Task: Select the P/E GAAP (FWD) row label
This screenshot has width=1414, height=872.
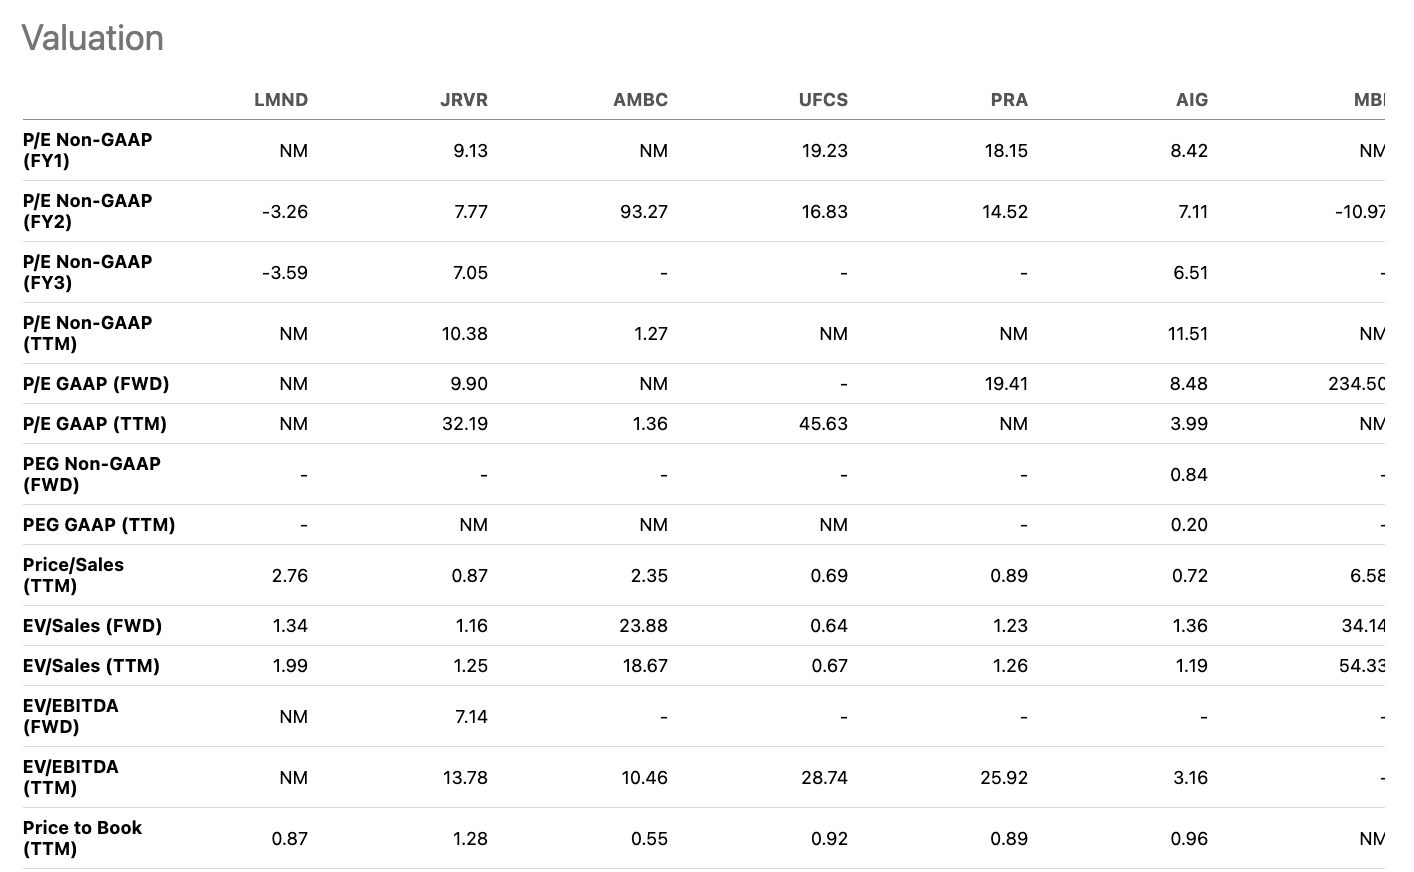Action: [x=96, y=384]
